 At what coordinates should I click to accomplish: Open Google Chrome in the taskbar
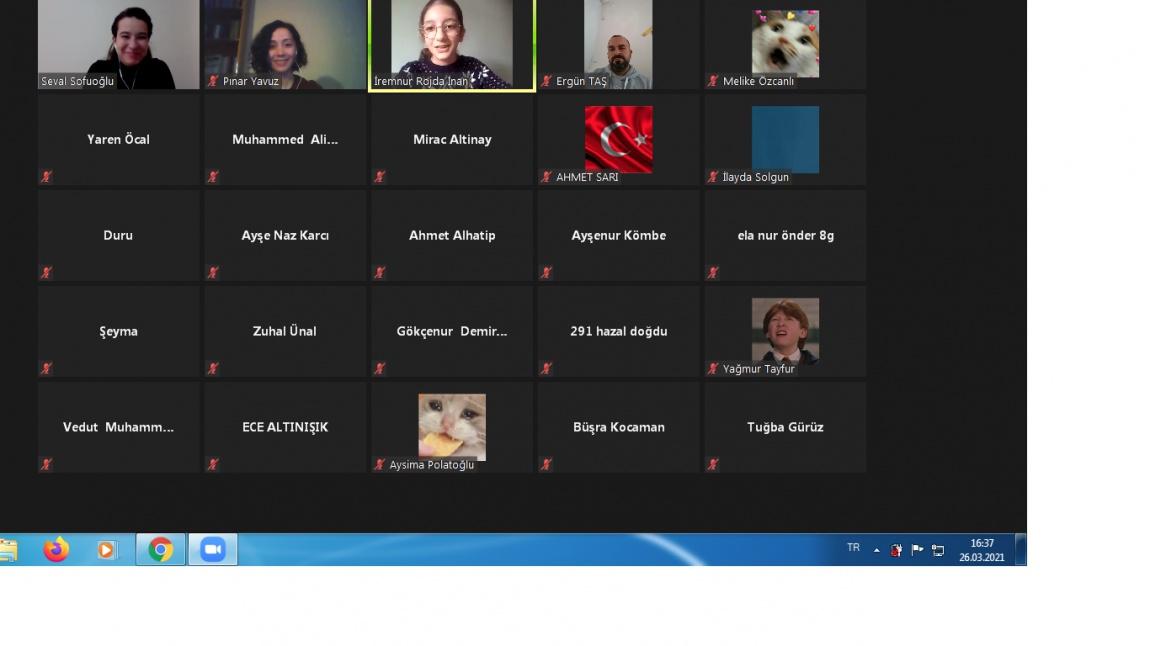point(160,549)
